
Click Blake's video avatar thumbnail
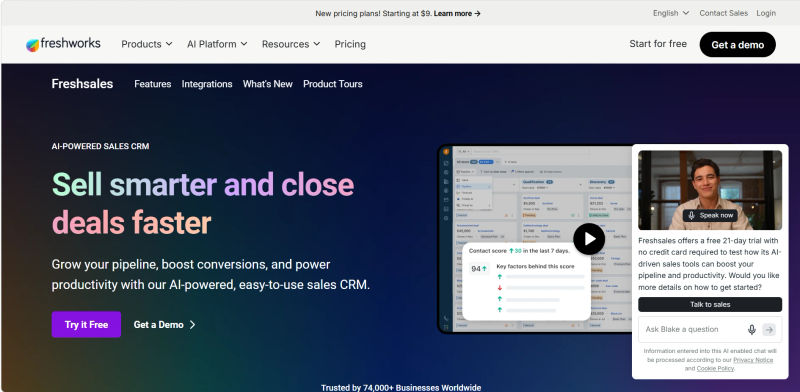[x=710, y=190]
